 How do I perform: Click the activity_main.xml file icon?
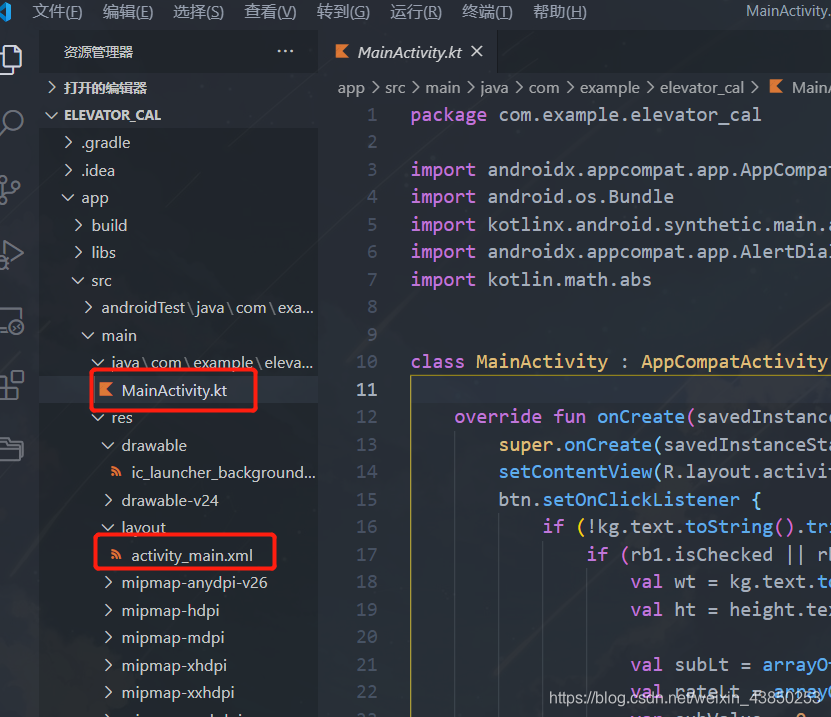pos(116,554)
